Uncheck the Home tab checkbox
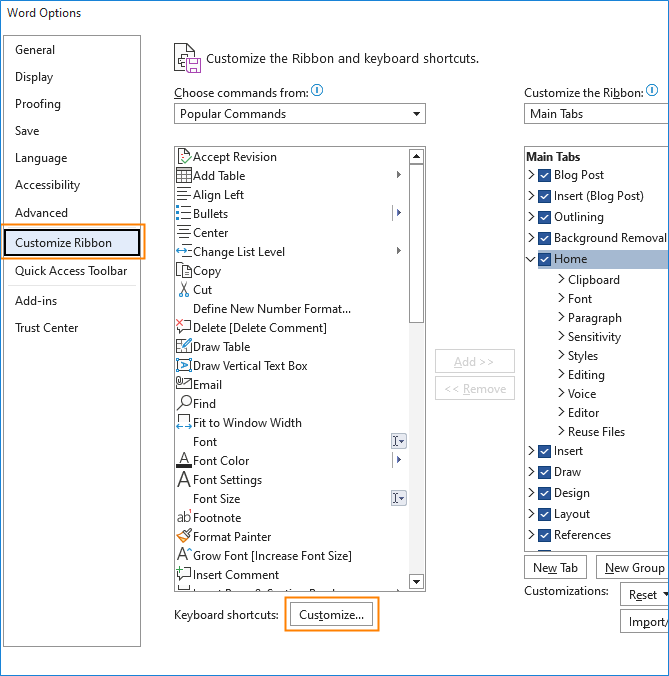The width and height of the screenshot is (669, 676). click(544, 259)
